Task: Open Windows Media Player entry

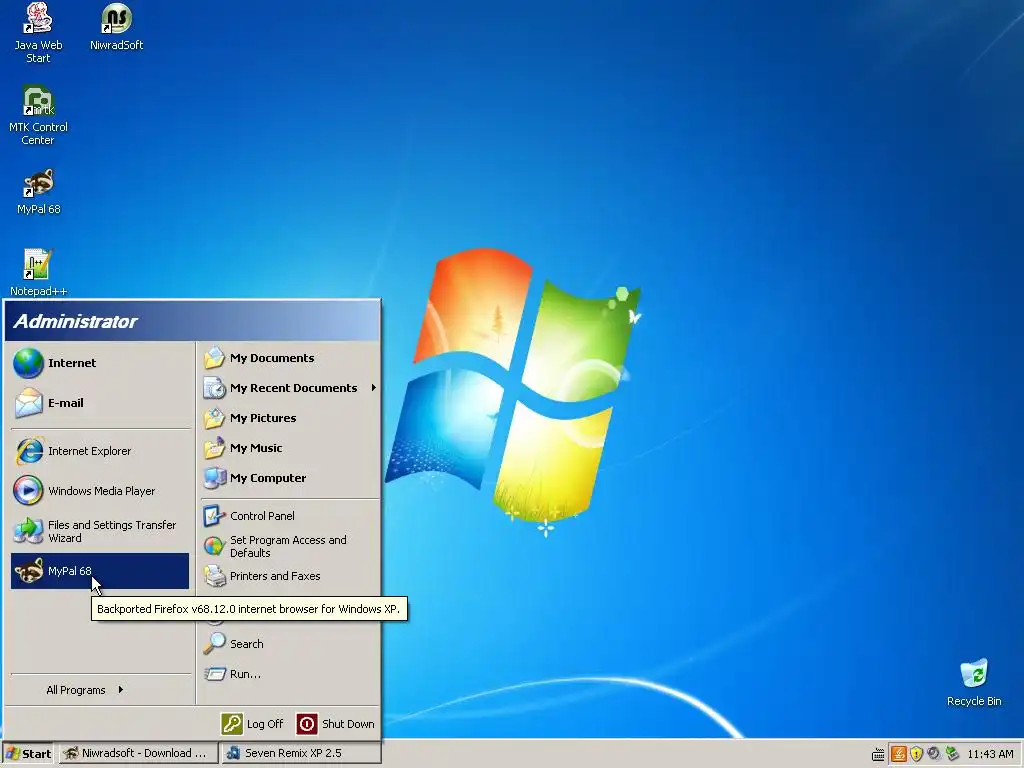Action: tap(101, 491)
